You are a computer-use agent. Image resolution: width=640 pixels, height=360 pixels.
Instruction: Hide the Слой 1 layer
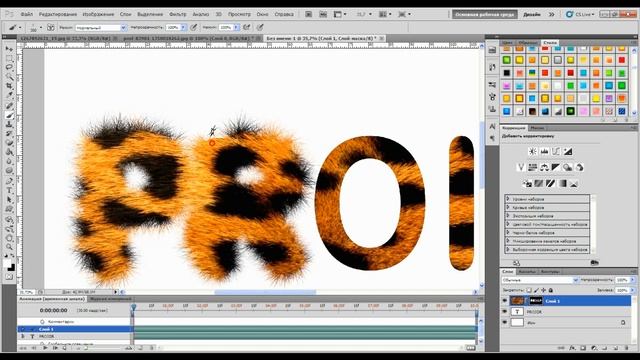505,301
